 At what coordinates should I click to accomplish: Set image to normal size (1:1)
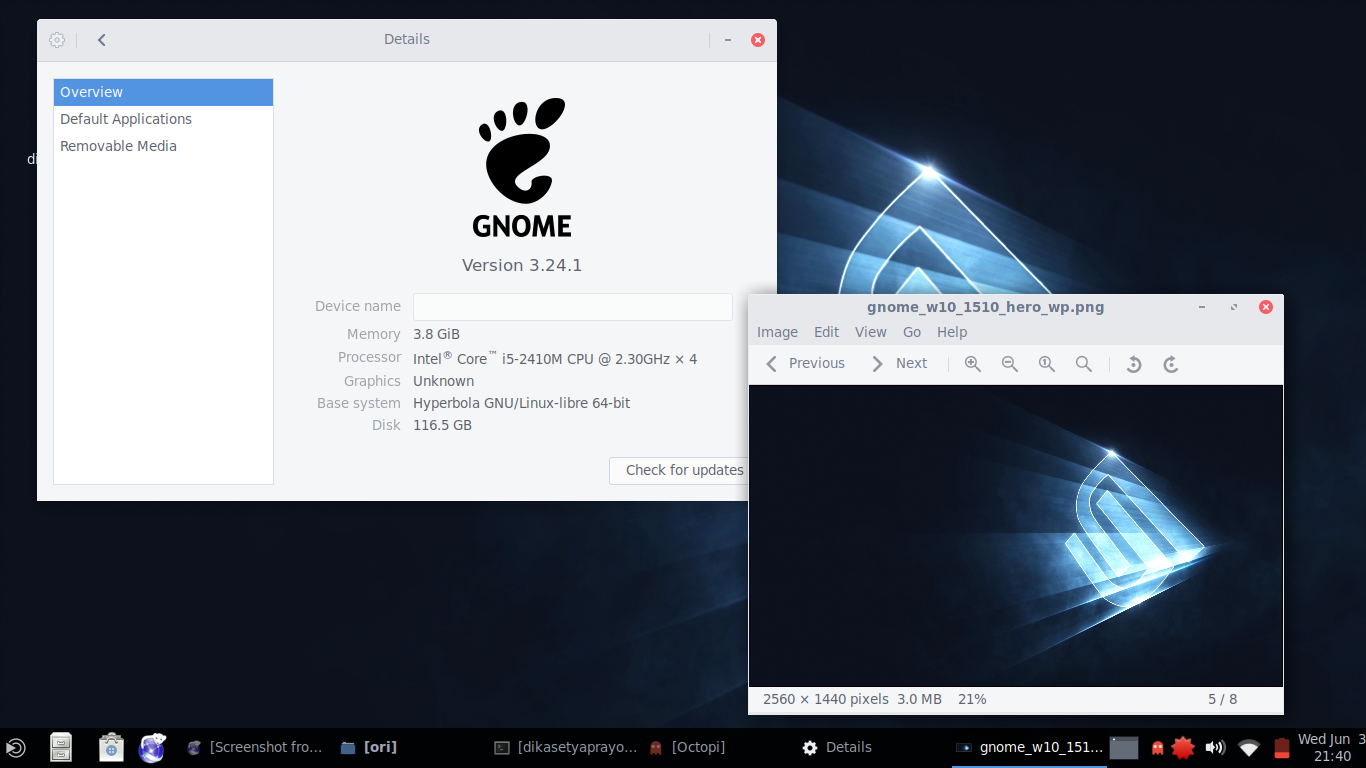click(x=1046, y=364)
